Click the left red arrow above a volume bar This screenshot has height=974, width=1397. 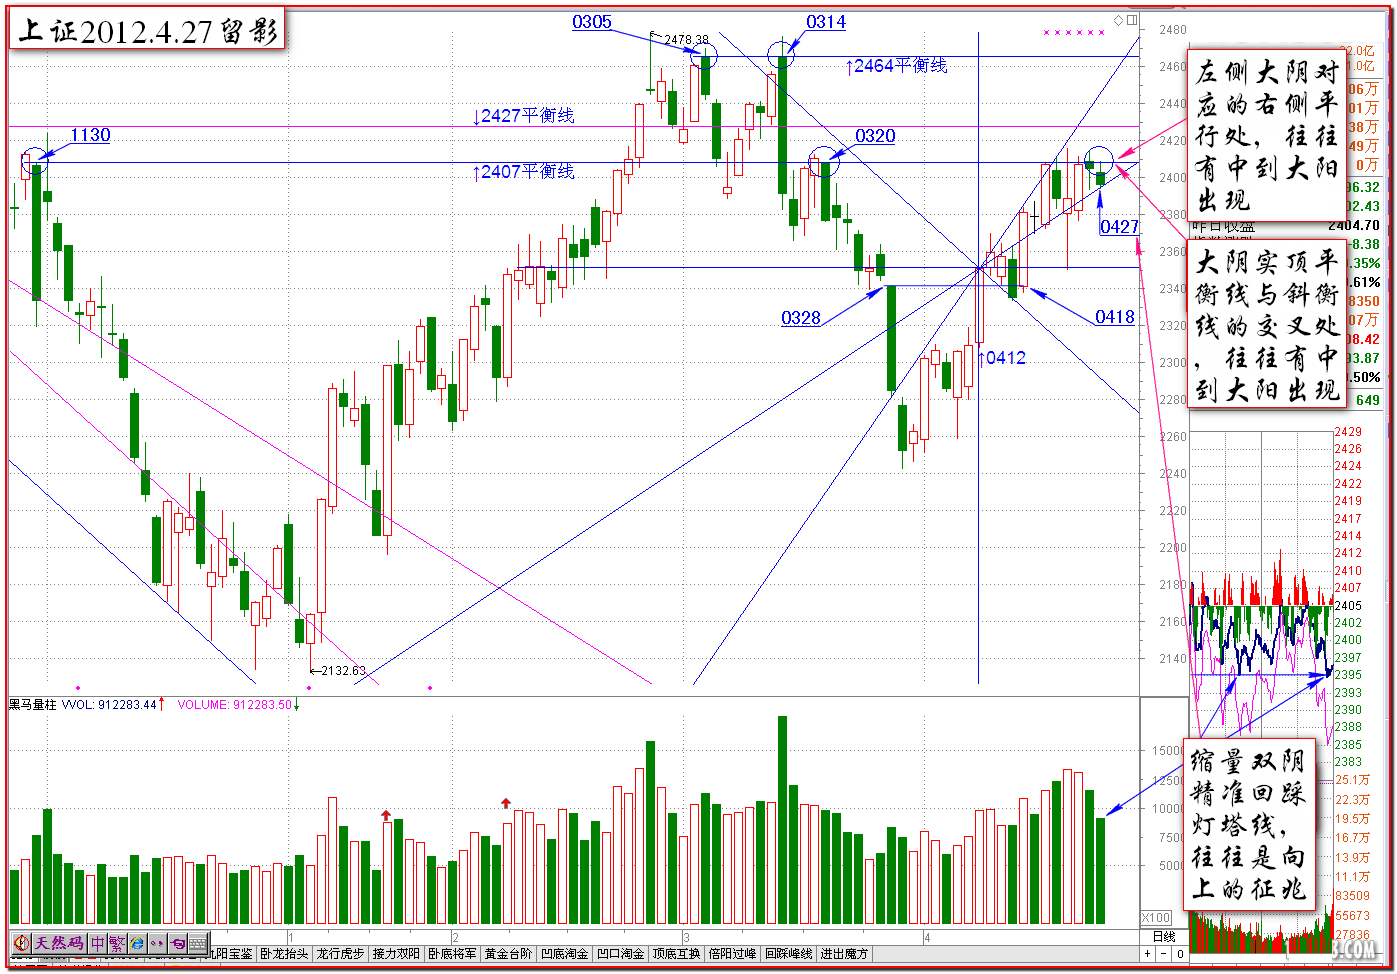tap(386, 815)
